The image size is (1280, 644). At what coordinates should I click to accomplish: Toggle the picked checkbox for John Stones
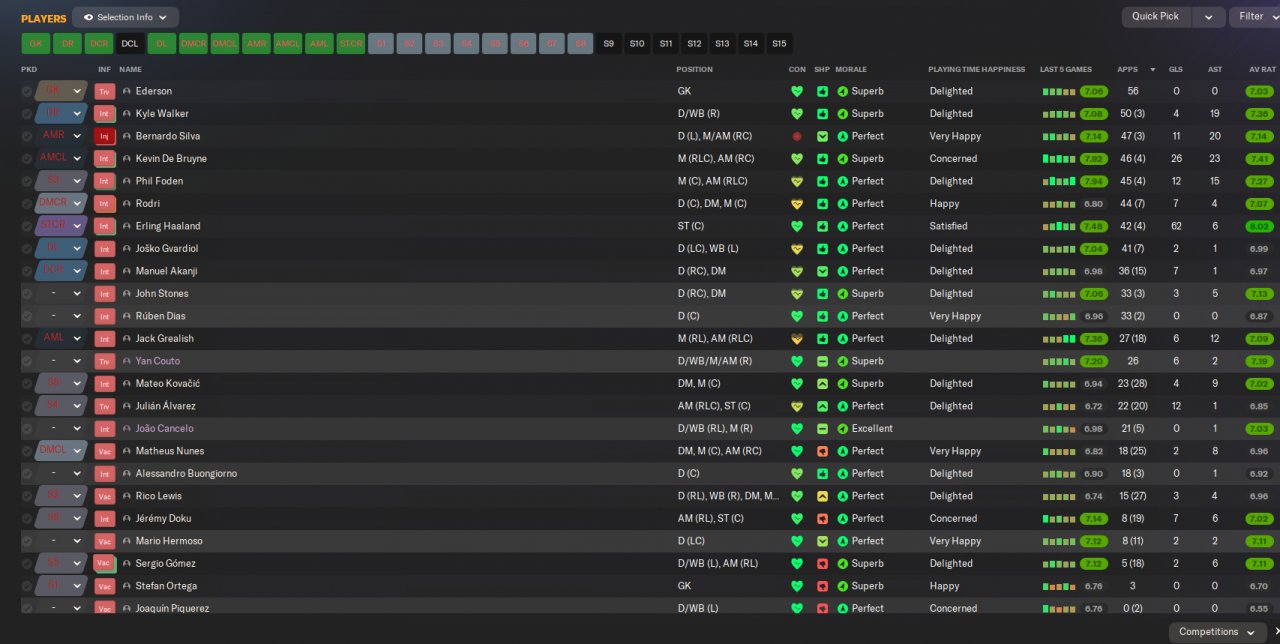27,294
